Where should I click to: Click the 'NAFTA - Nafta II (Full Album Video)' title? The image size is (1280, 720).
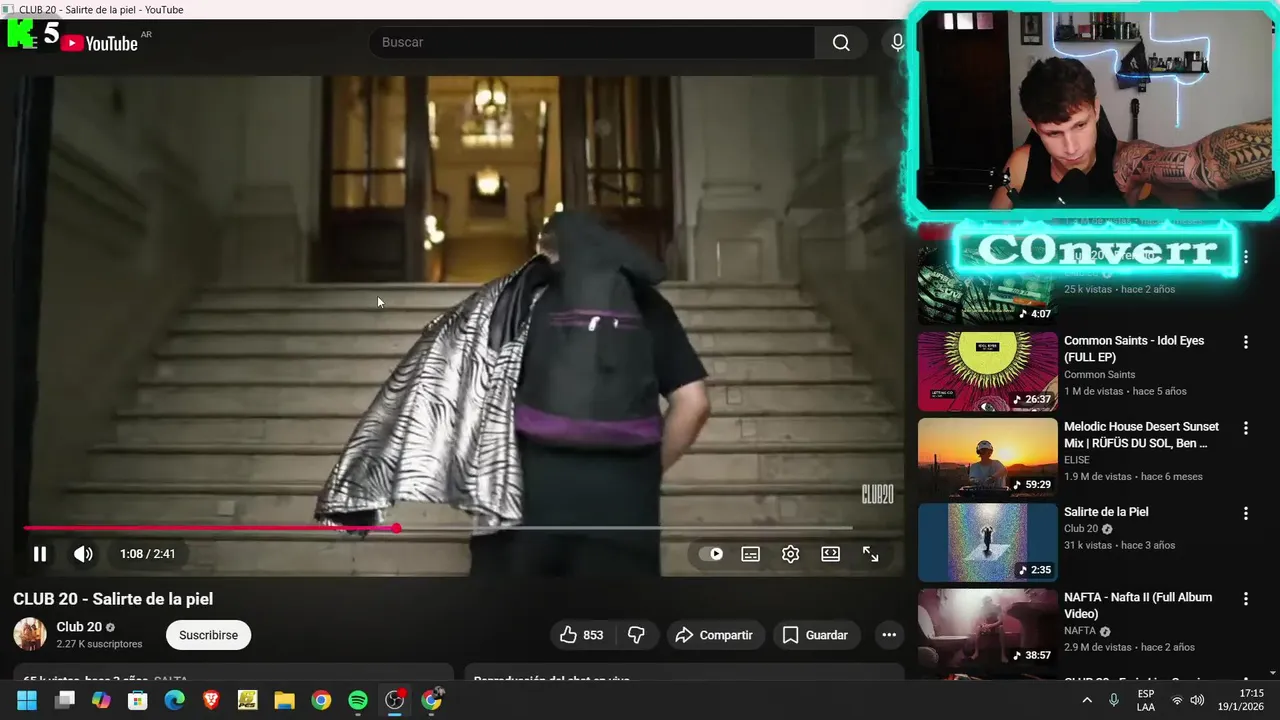point(1138,605)
